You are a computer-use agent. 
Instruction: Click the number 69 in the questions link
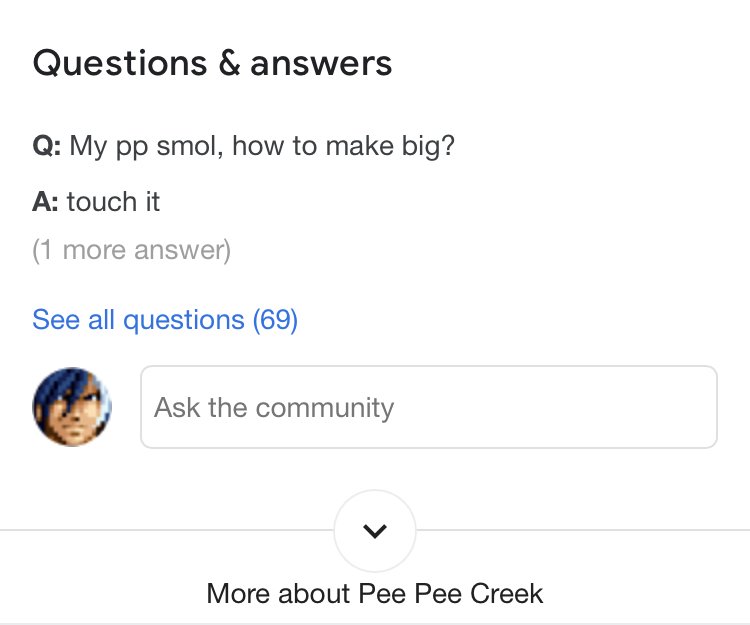tap(276, 319)
